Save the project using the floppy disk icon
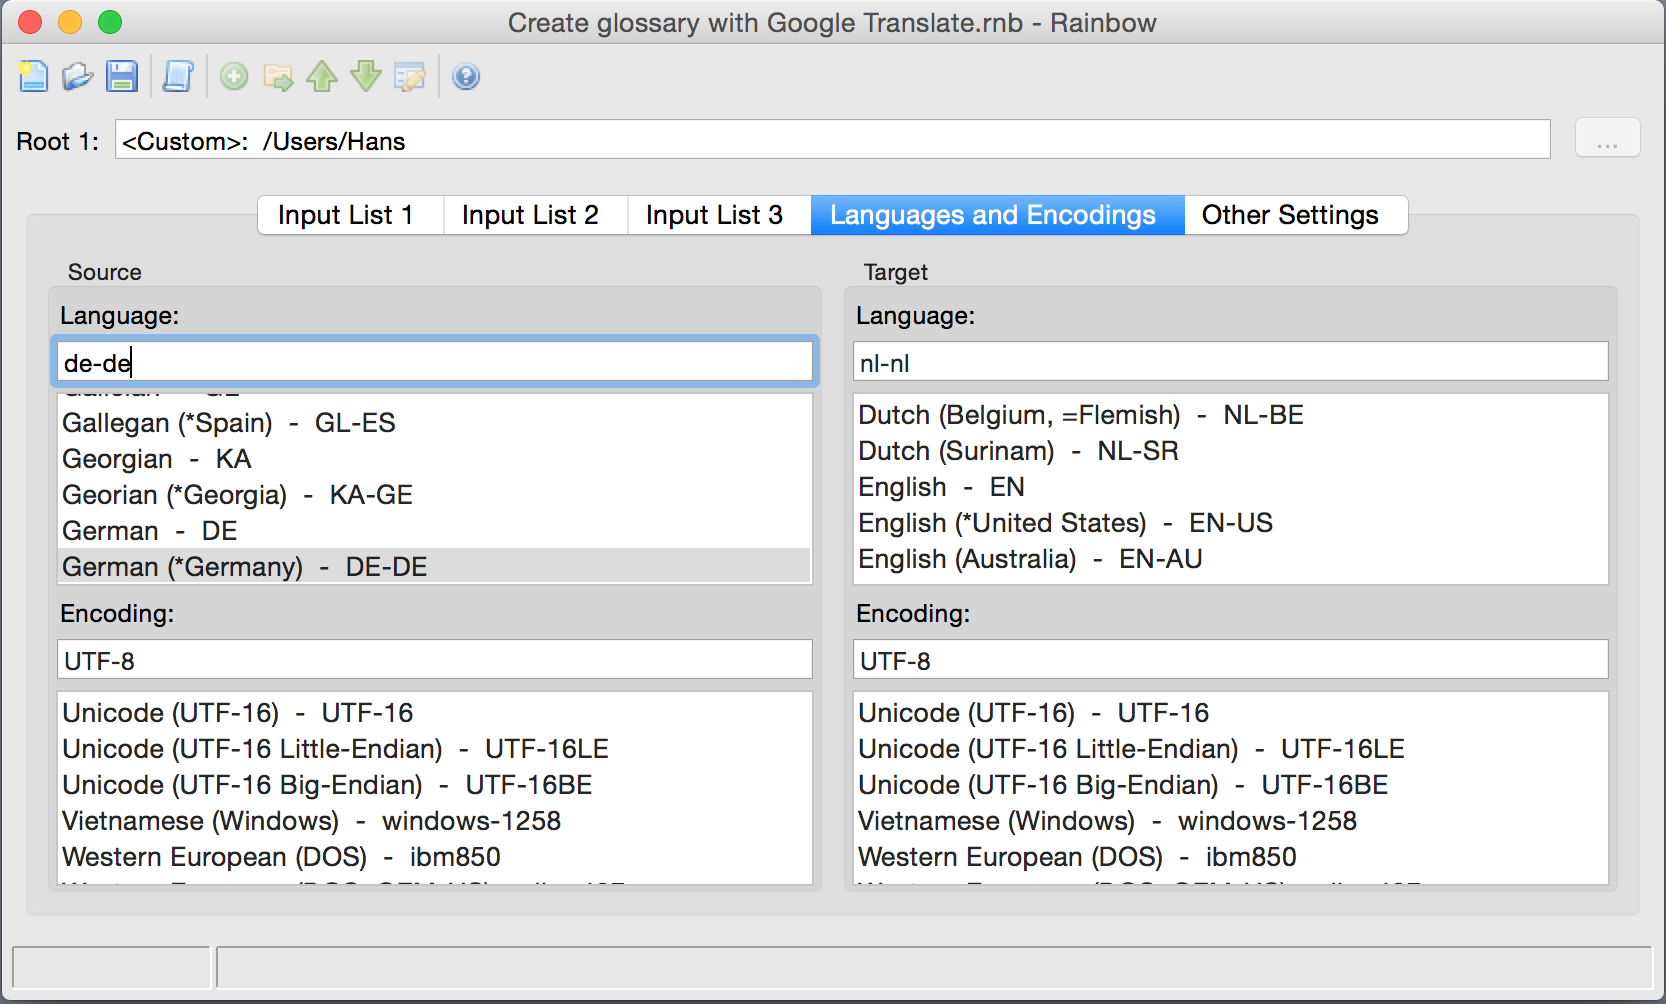The height and width of the screenshot is (1004, 1666). [122, 77]
